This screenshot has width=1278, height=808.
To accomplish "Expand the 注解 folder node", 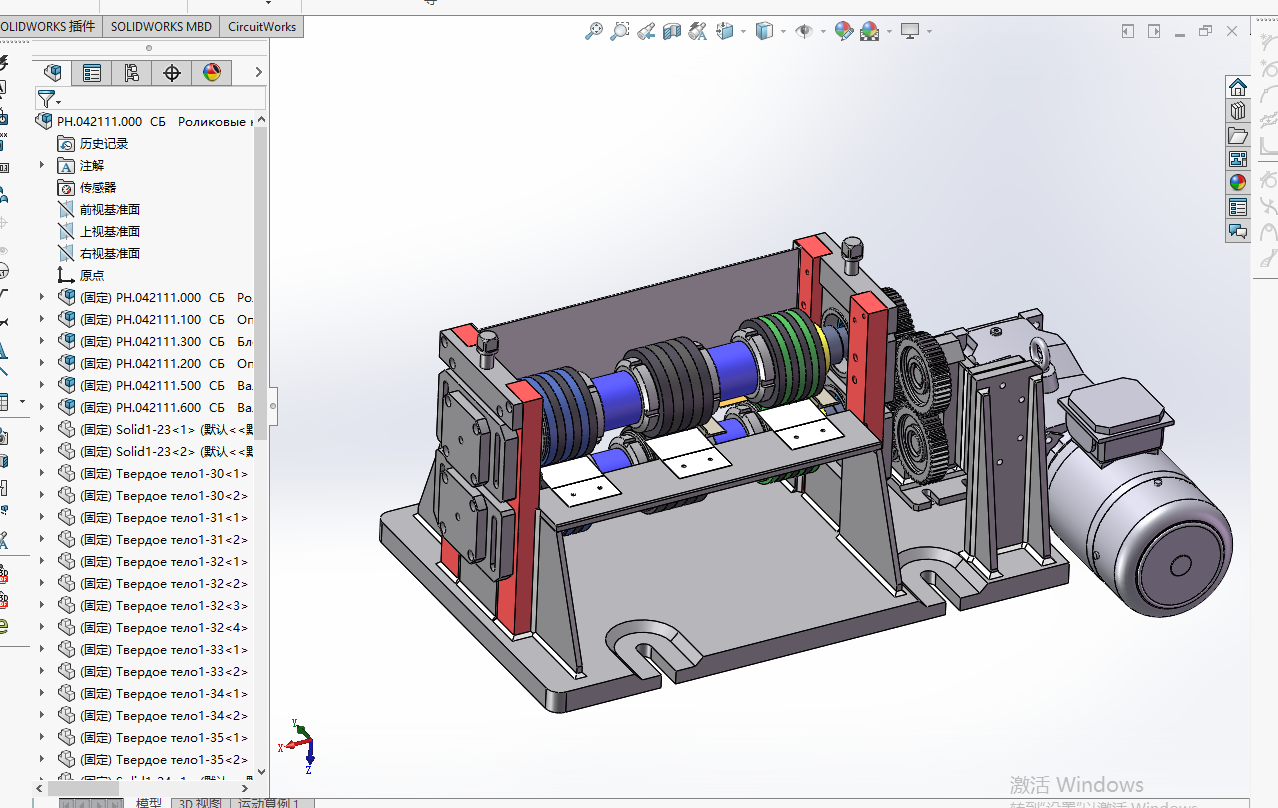I will 42,165.
